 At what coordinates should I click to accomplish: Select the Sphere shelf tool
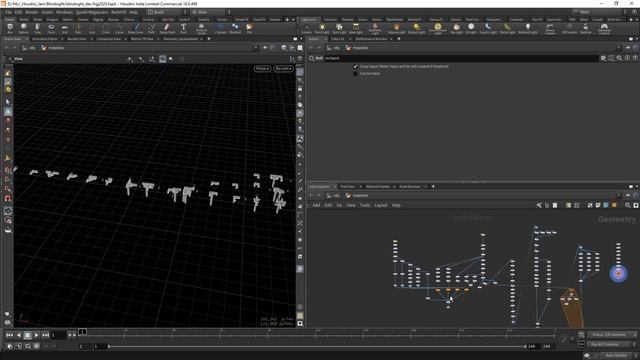click(24, 29)
